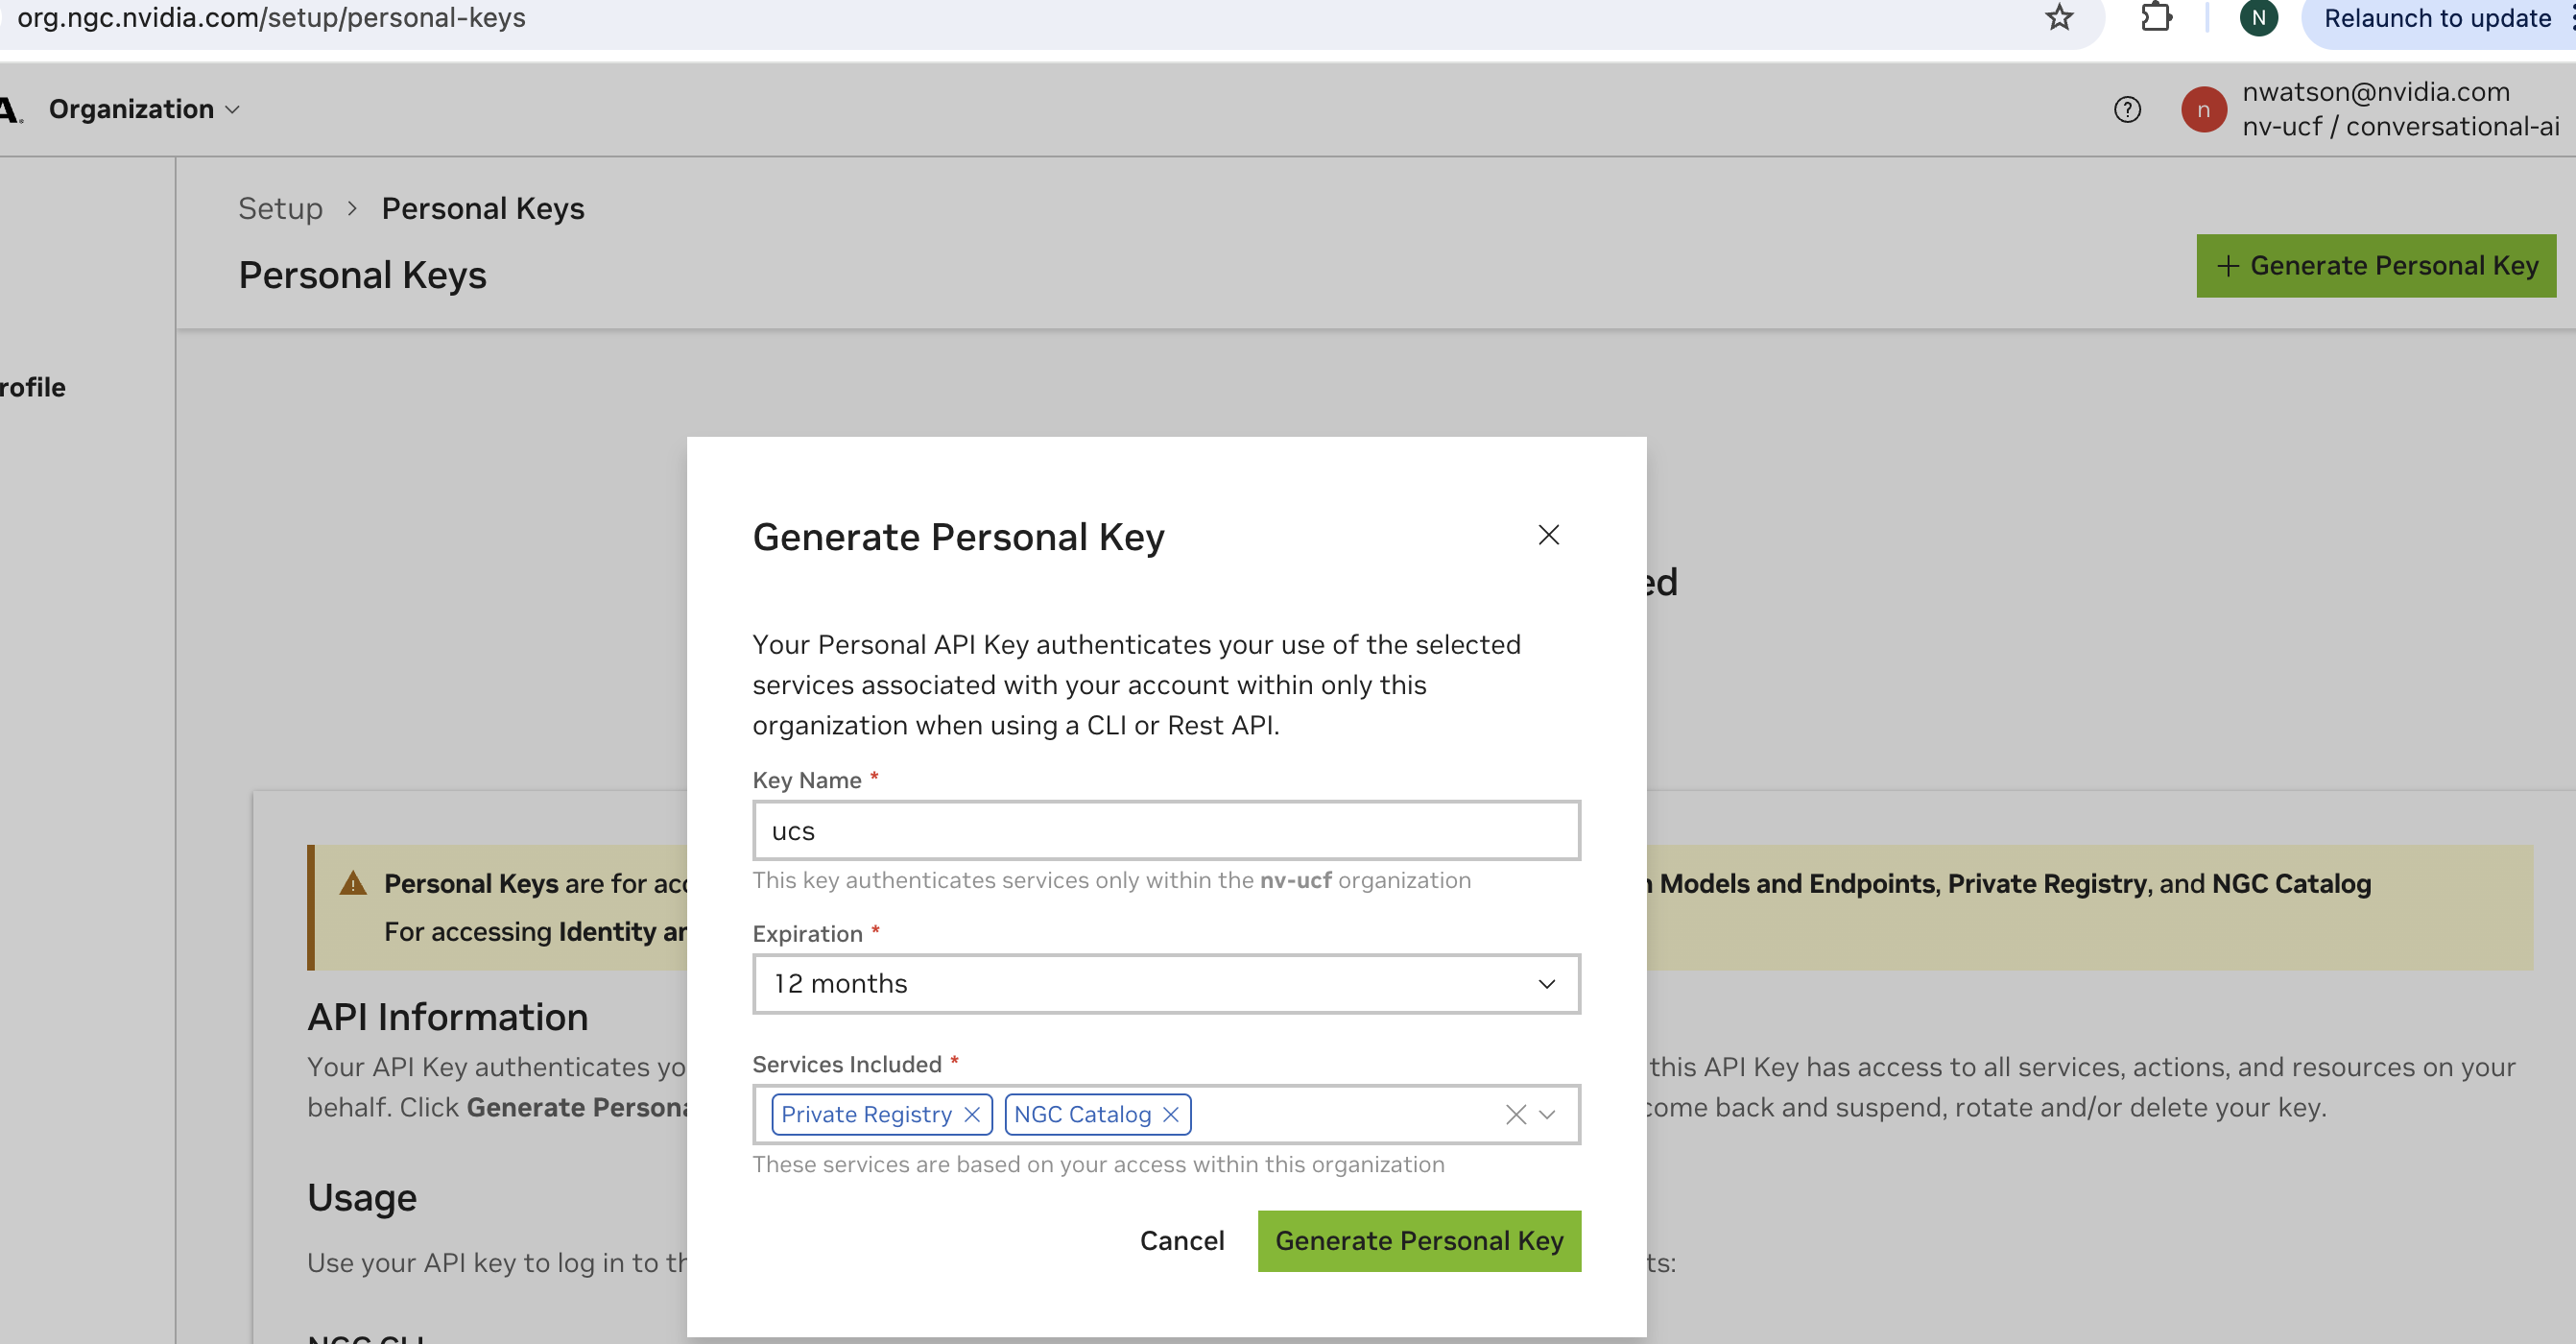Open the Expiration dropdown
The height and width of the screenshot is (1344, 2576).
pos(1166,984)
